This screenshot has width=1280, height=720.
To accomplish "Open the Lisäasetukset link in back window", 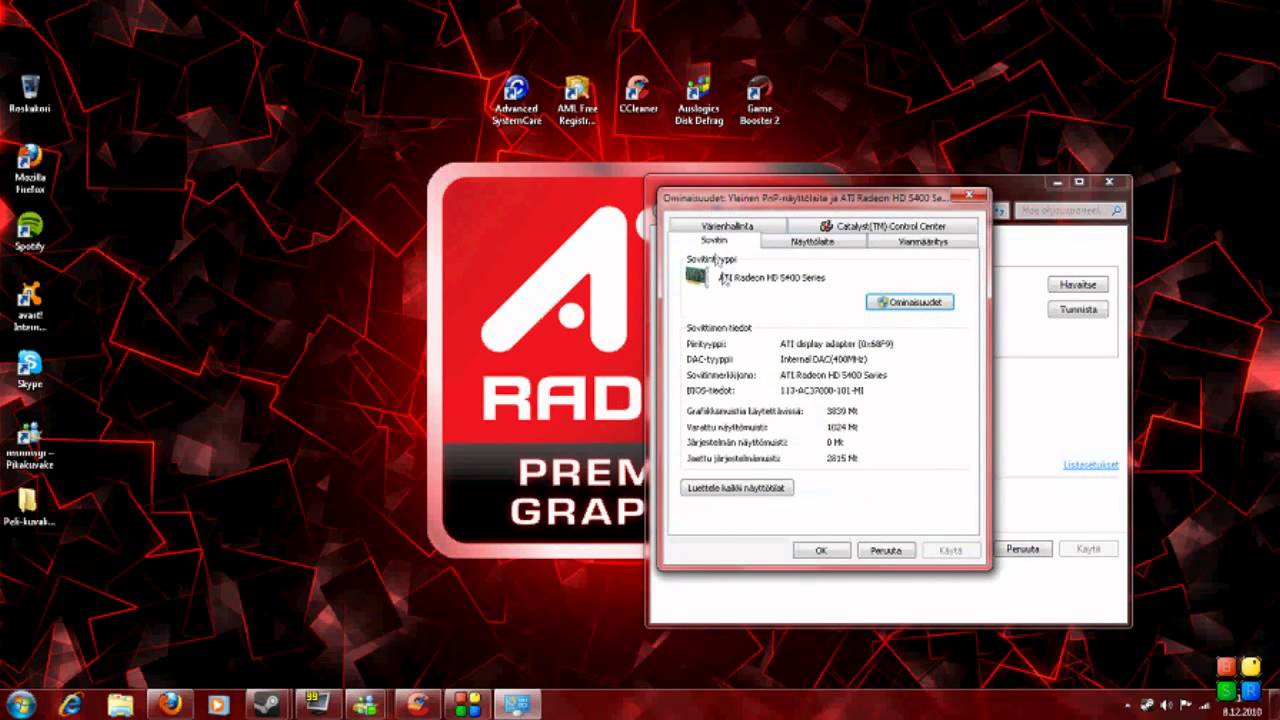I will tap(1090, 465).
